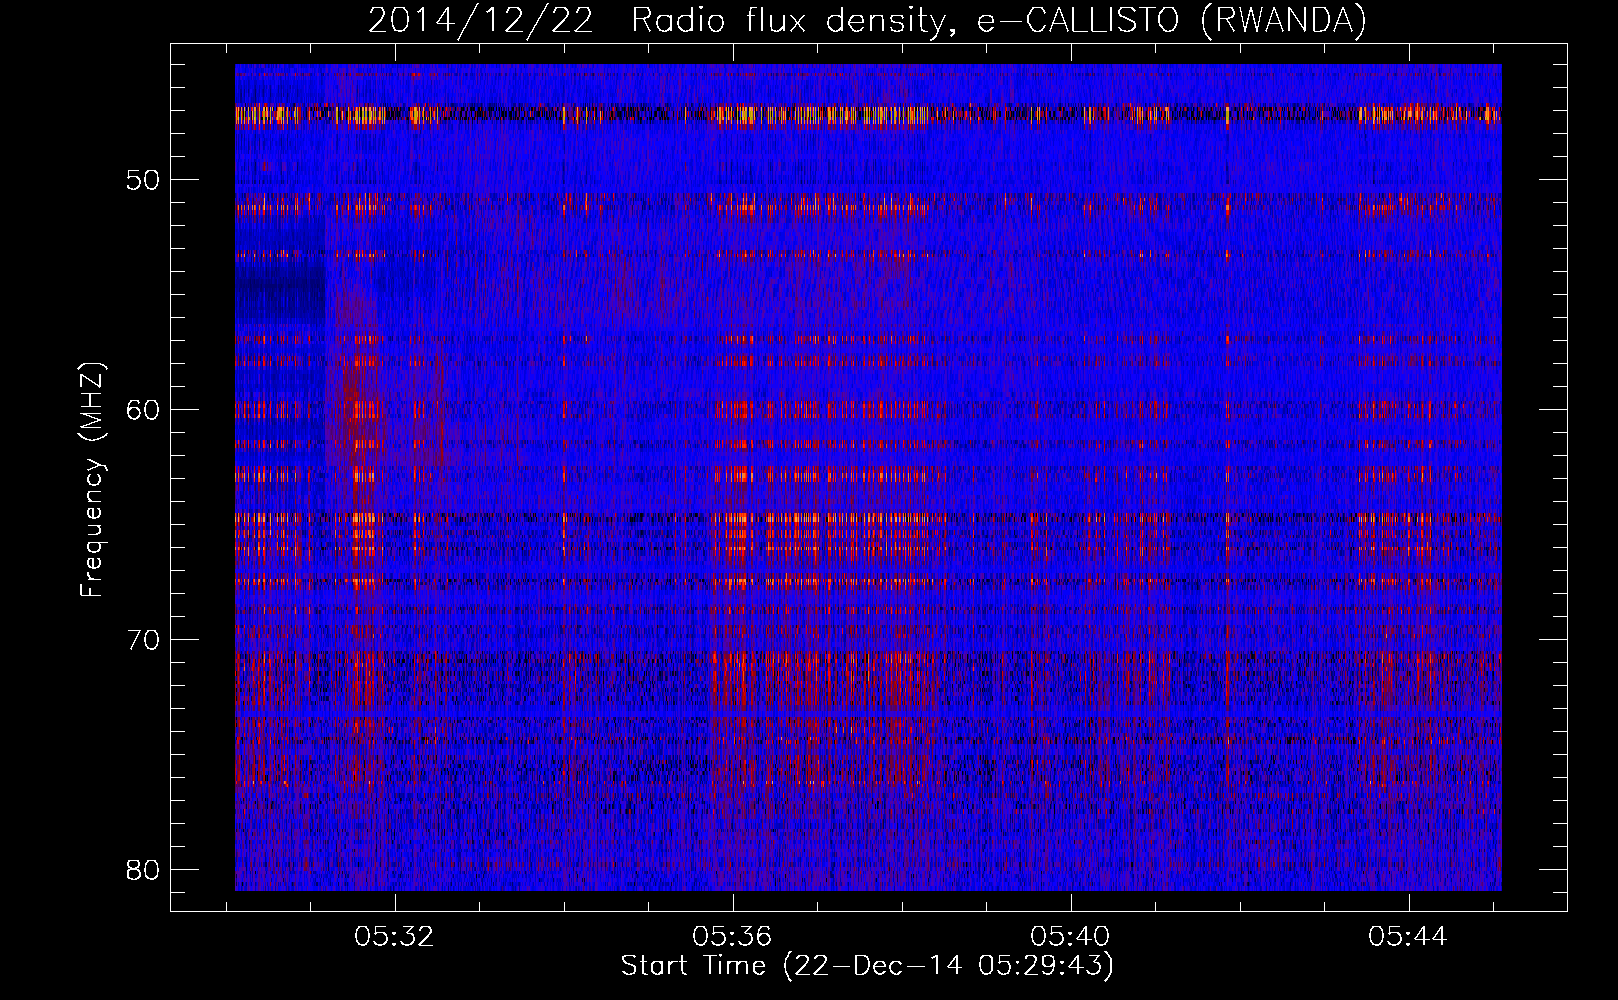The image size is (1618, 1000).
Task: Click the 05:36 time tick label
Action: point(733,937)
